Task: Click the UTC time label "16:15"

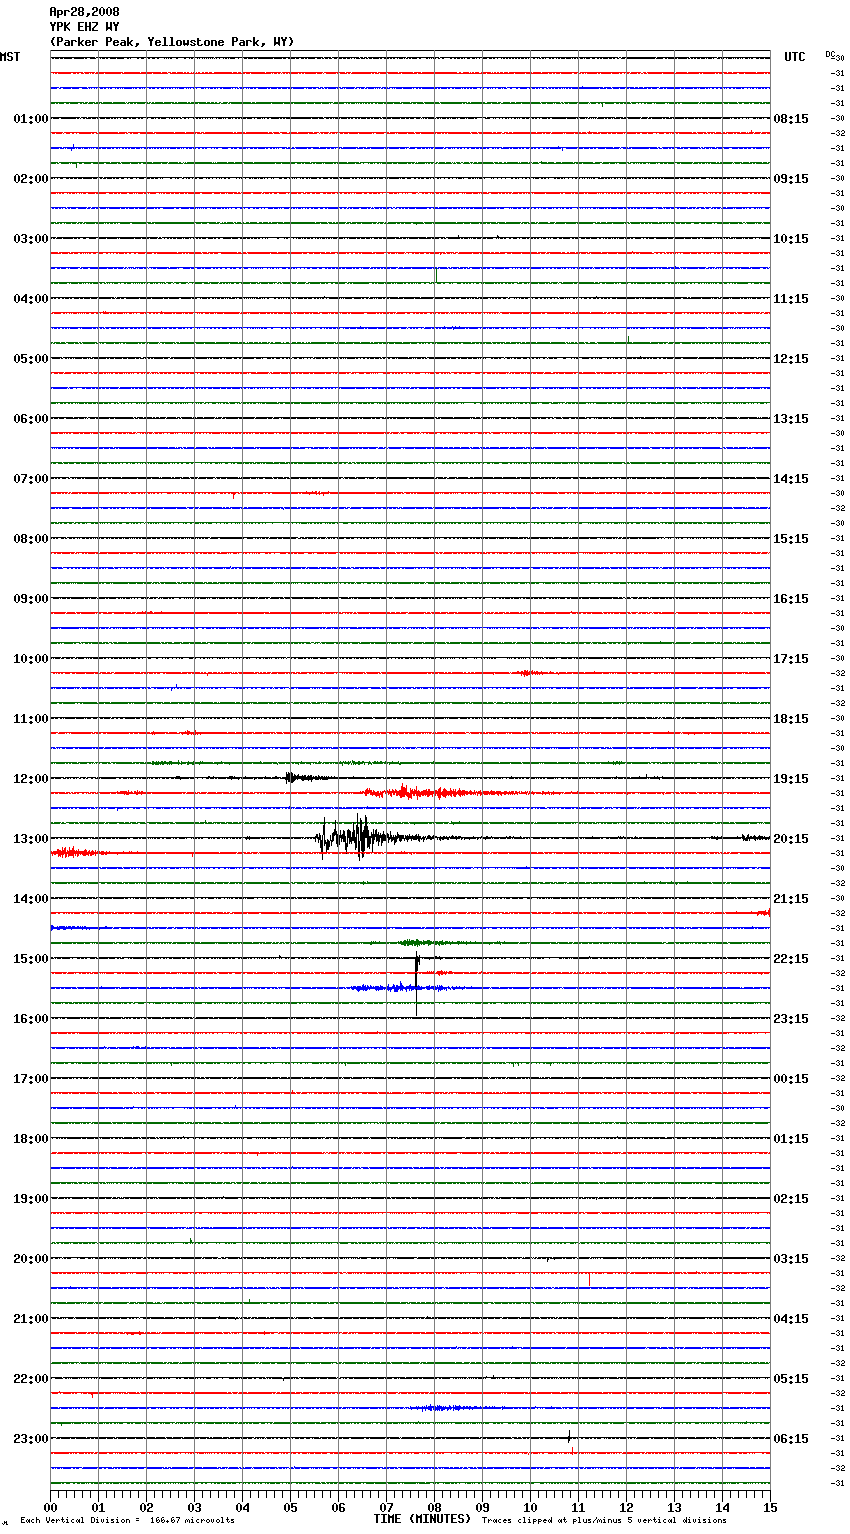Action: [x=791, y=599]
